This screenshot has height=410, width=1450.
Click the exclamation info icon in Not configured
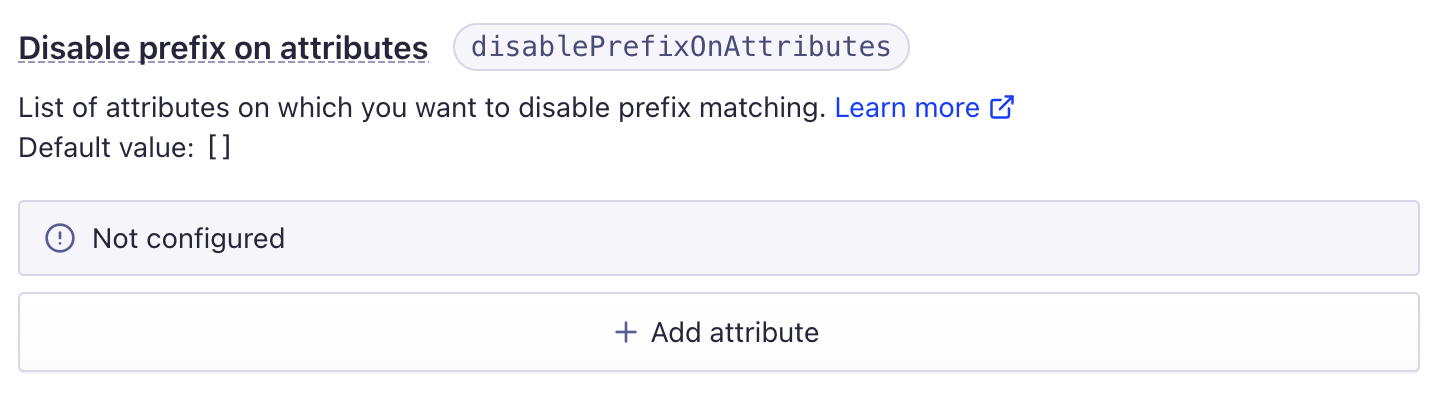tap(61, 238)
